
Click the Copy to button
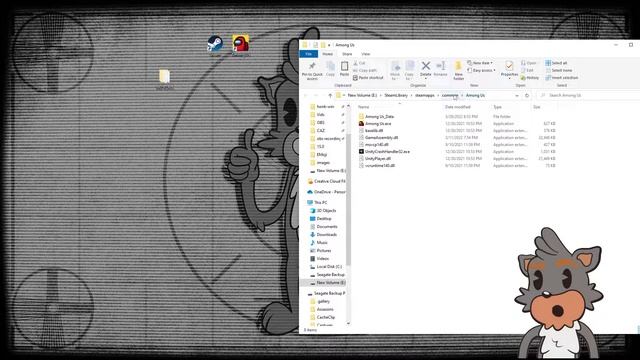[409, 71]
